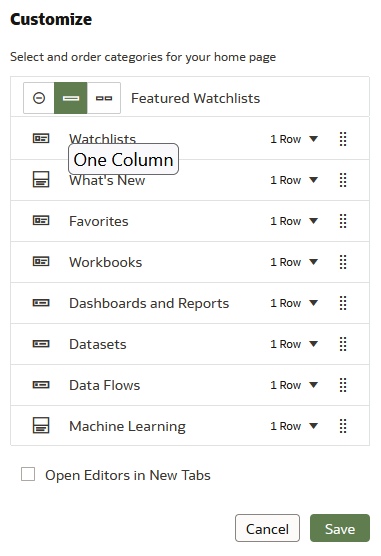The height and width of the screenshot is (556, 381).
Task: Save the home page customization
Action: coord(340,528)
